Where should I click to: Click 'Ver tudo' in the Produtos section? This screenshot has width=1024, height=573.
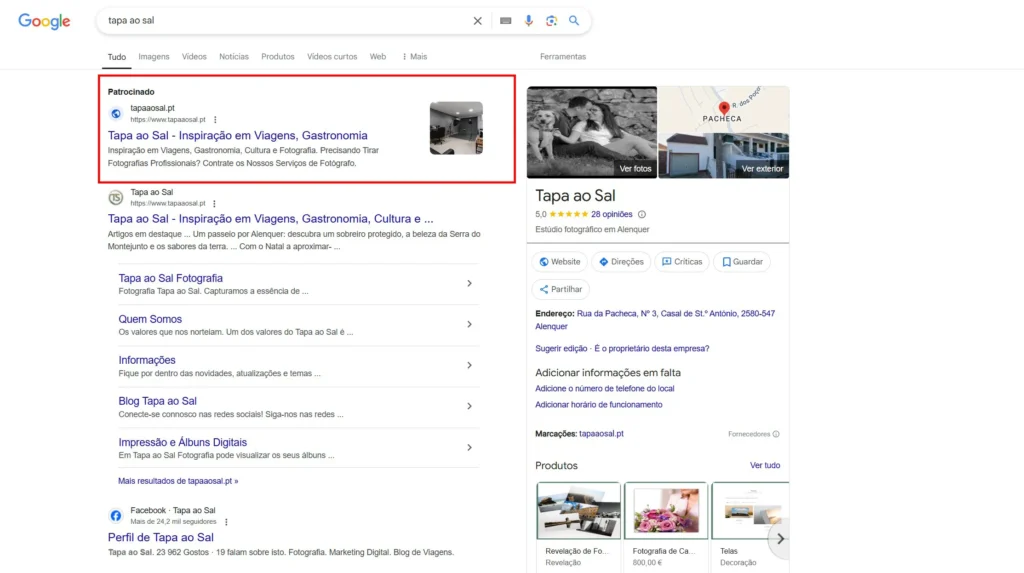tap(765, 466)
